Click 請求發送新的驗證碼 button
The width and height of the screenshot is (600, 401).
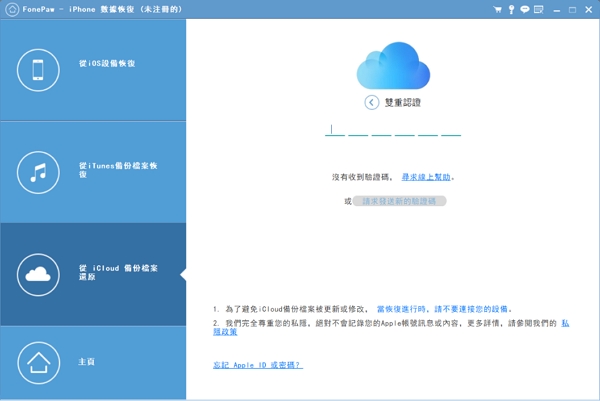coord(399,201)
